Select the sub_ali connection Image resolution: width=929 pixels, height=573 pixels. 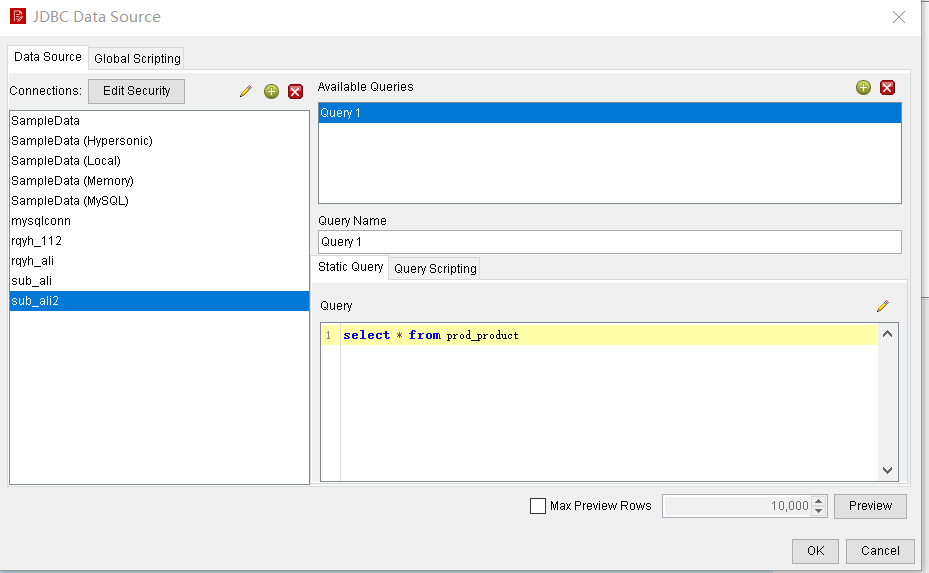pos(159,281)
